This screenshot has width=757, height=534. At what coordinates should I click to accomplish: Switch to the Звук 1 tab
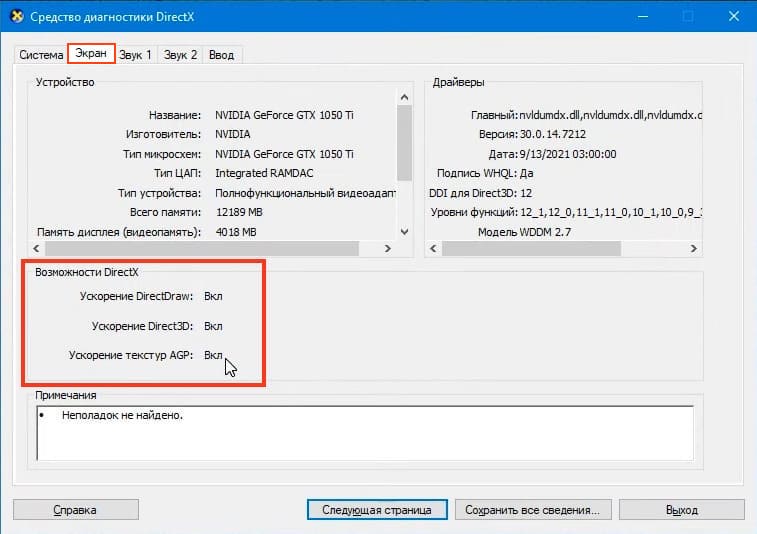pos(135,55)
